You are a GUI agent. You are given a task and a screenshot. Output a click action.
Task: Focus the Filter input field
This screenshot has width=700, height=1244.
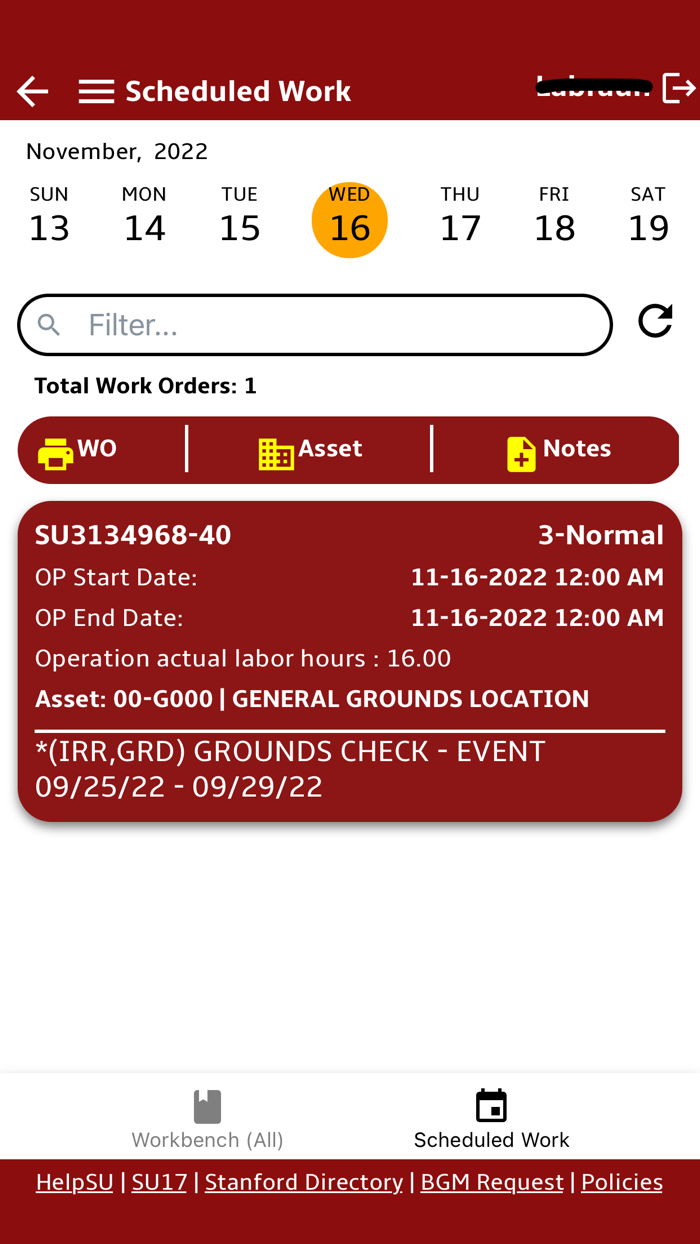click(x=315, y=325)
